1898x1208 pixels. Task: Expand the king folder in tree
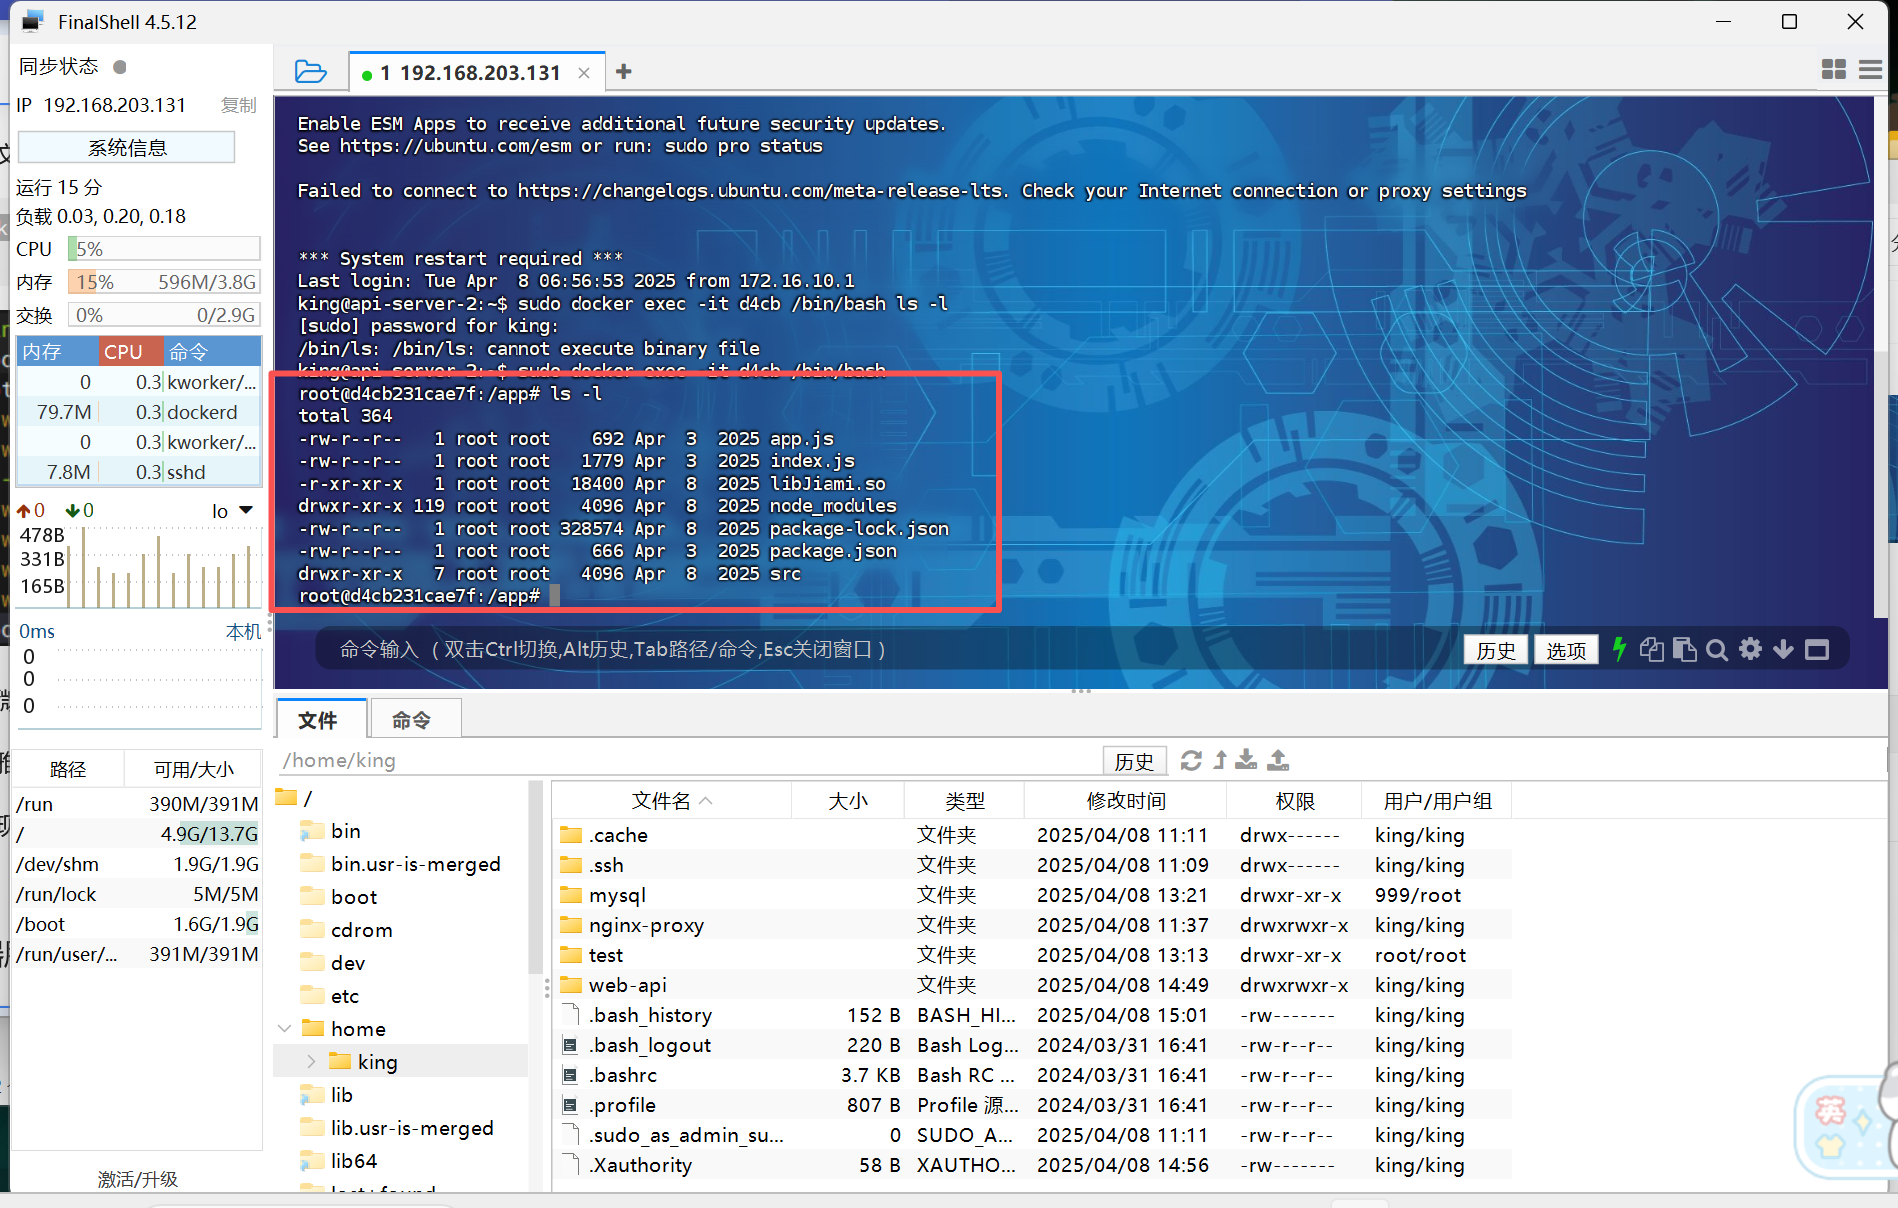tap(311, 1061)
